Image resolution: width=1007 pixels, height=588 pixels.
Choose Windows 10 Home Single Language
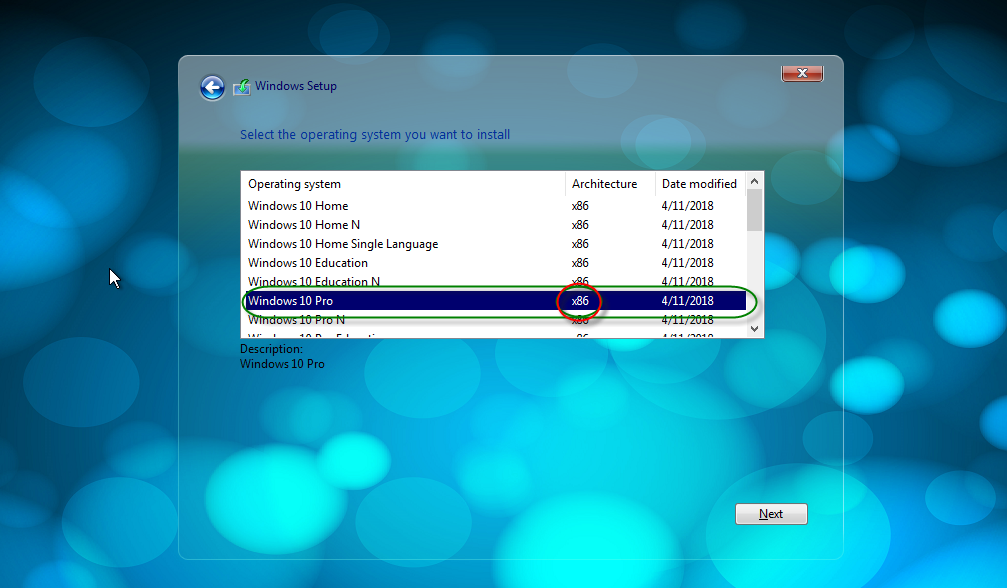343,244
